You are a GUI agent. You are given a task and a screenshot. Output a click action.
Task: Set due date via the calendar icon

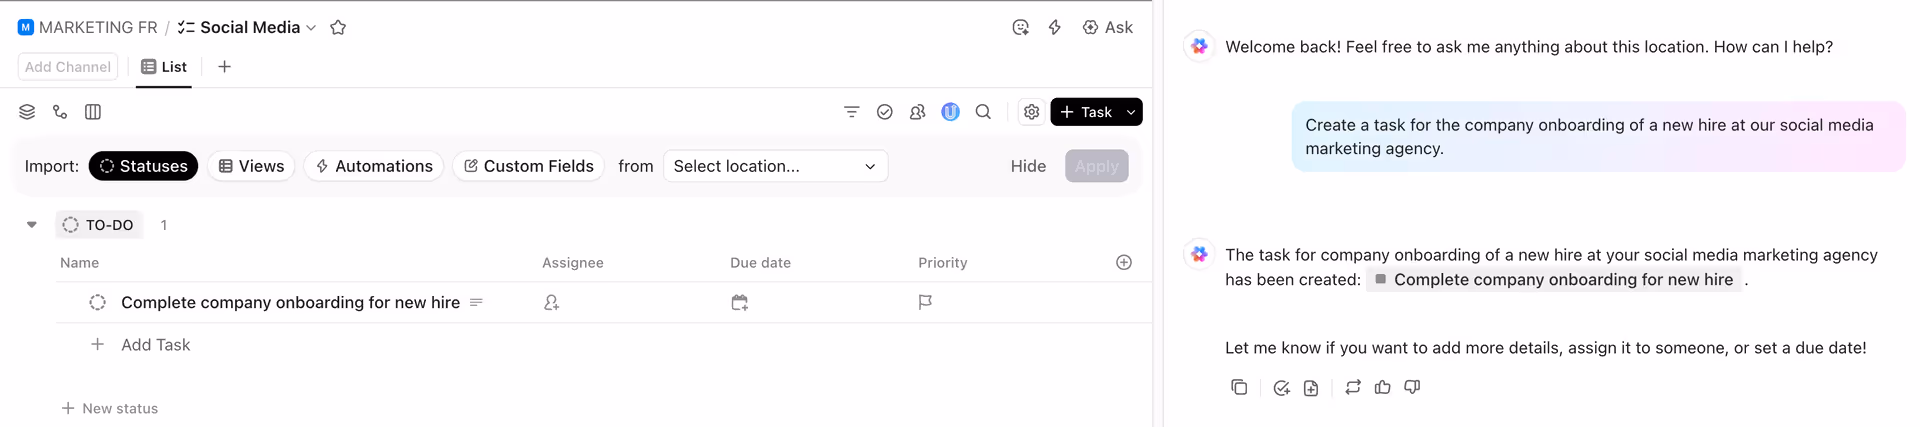(x=739, y=302)
